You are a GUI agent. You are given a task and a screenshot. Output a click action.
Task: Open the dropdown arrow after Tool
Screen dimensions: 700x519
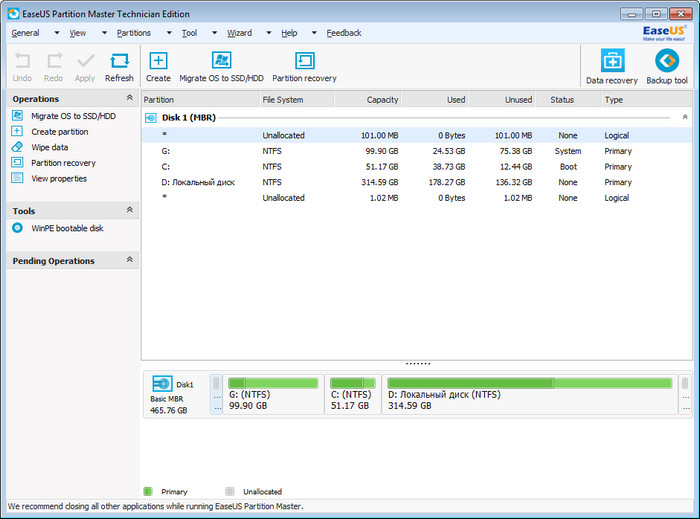(x=215, y=33)
